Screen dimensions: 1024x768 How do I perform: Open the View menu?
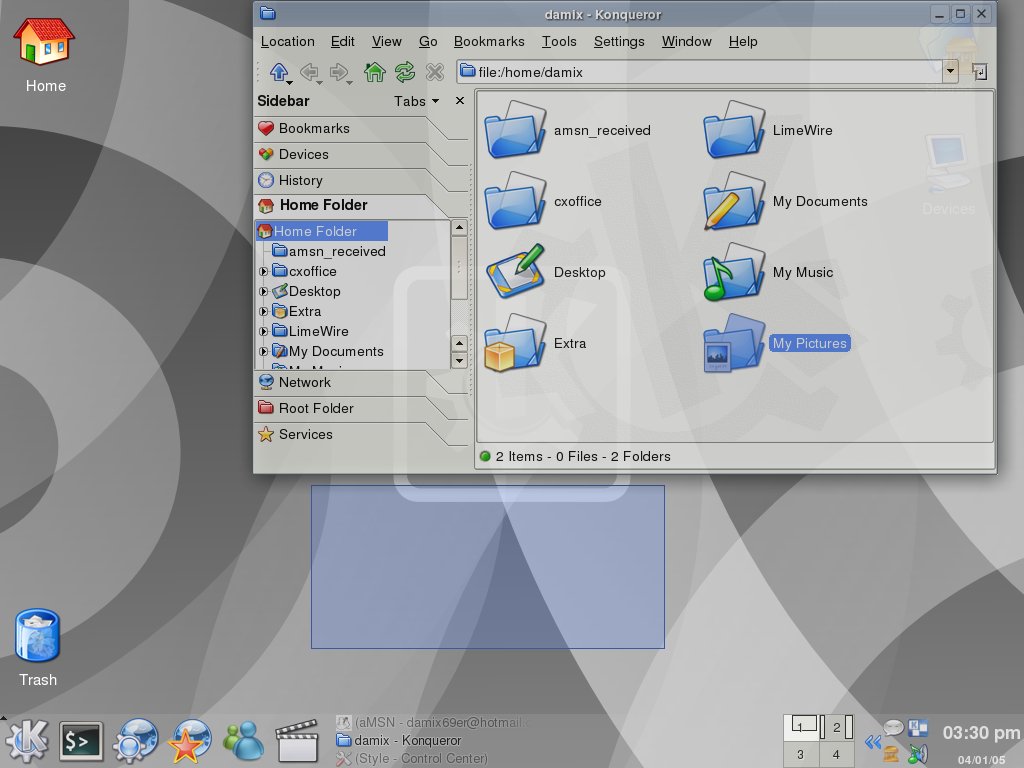tap(387, 41)
